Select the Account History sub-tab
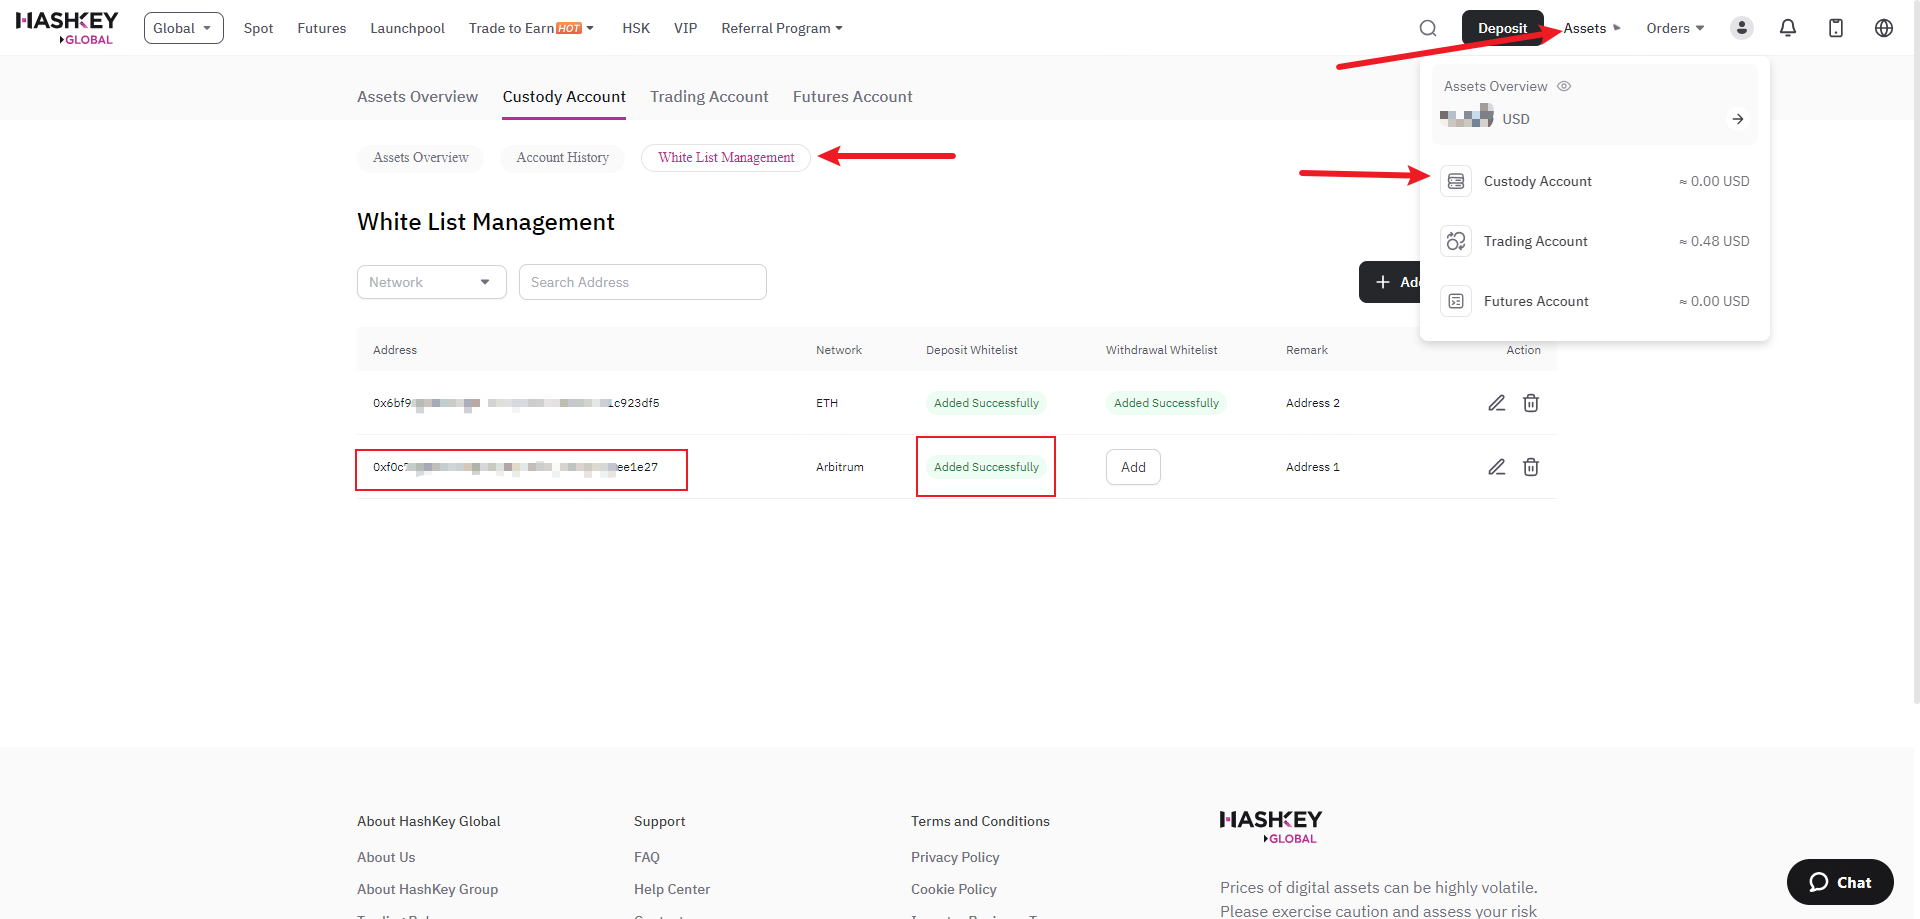 (x=562, y=158)
